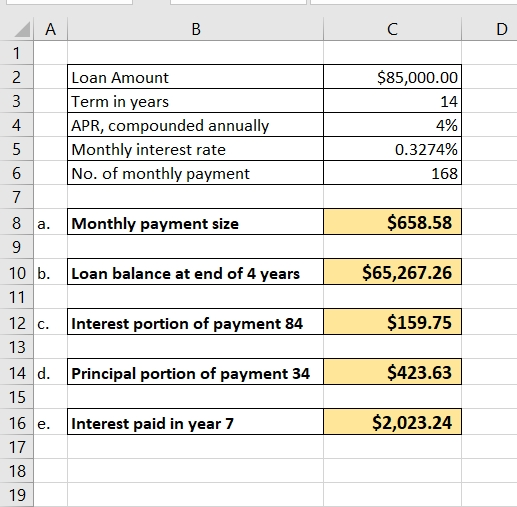Screen dimensions: 517x507
Task: Click "Monthly interest rate" cell
Action: pyautogui.click(x=195, y=149)
